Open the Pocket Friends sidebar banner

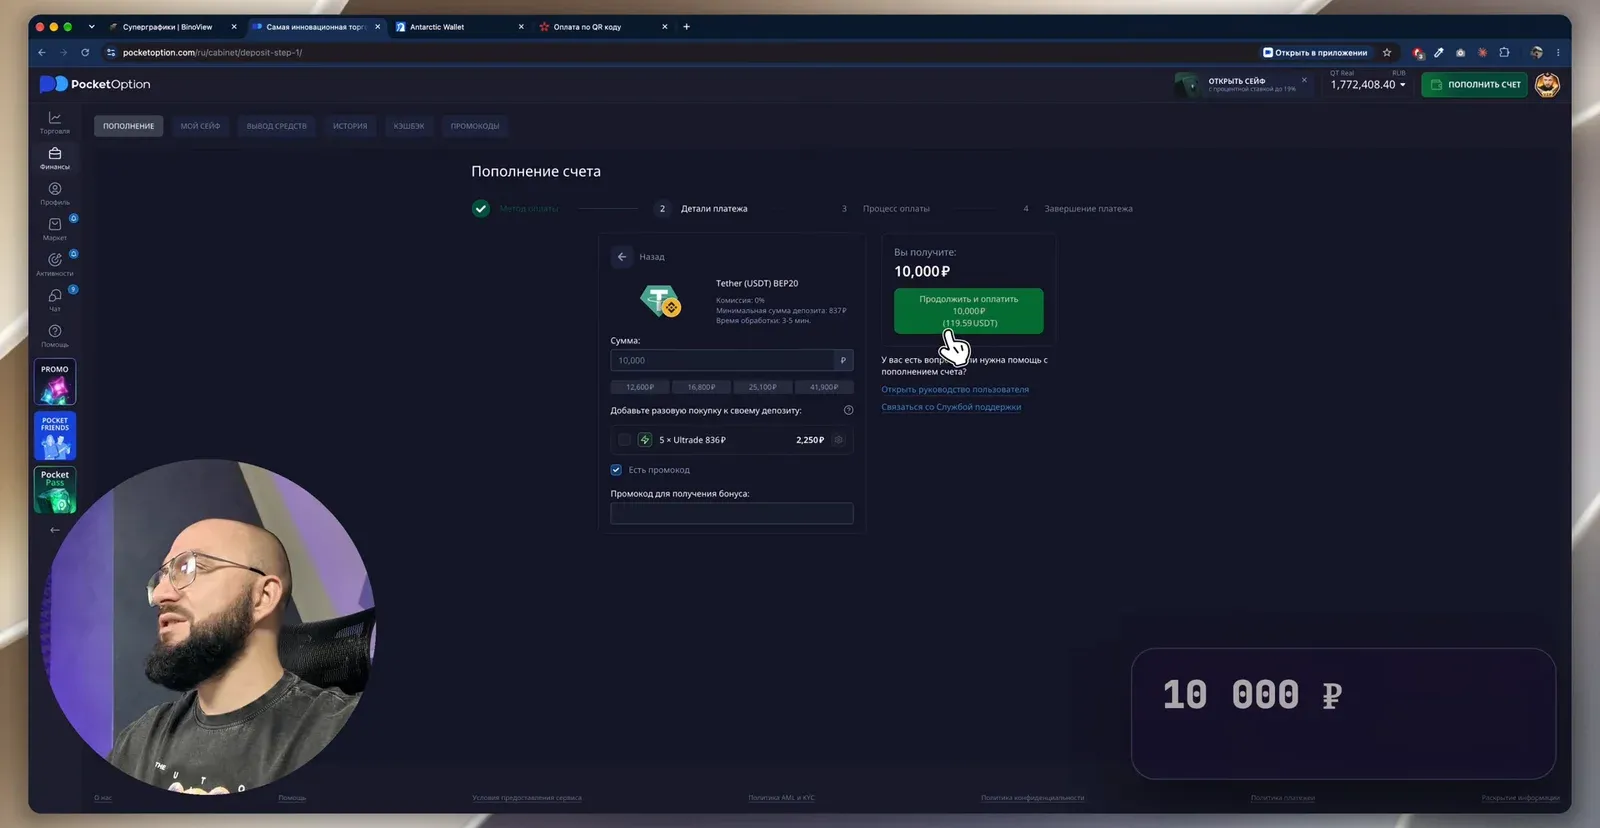[x=55, y=436]
